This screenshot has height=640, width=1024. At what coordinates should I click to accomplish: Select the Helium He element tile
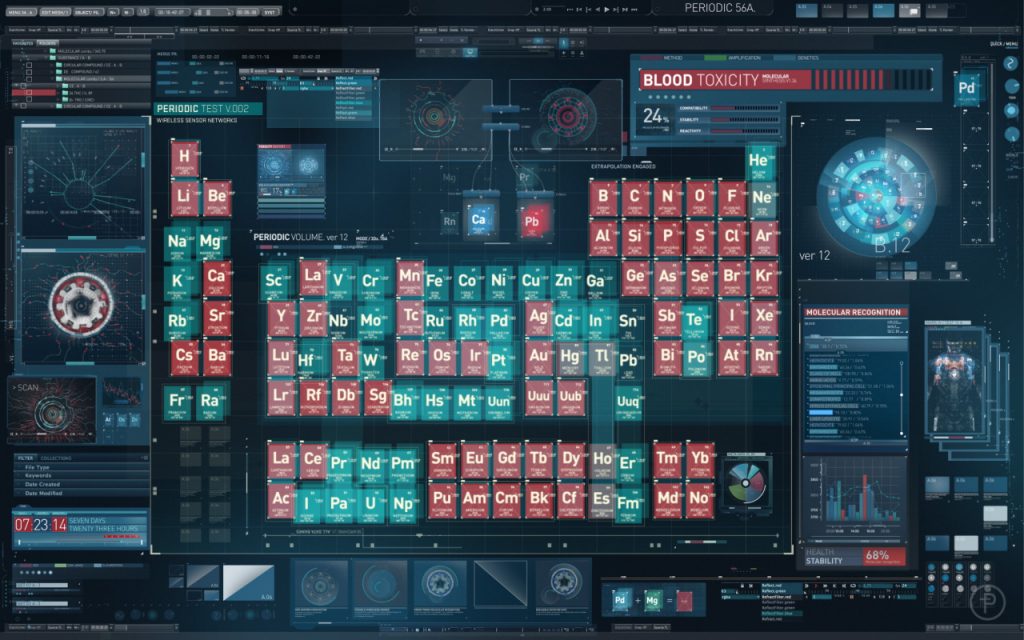coord(760,163)
